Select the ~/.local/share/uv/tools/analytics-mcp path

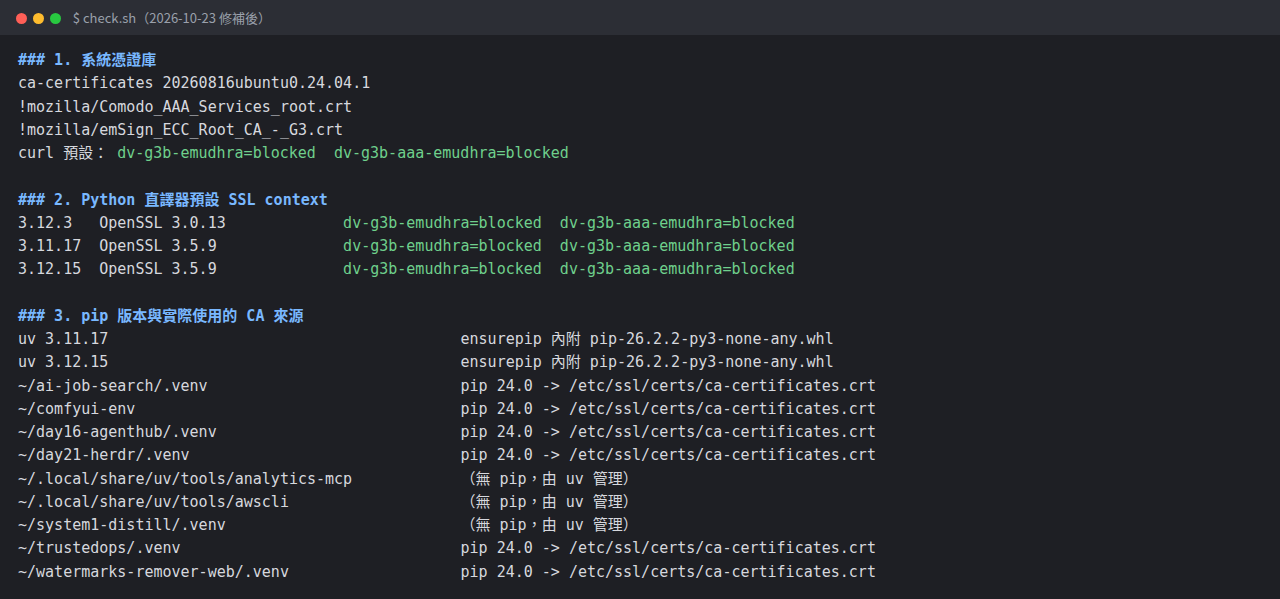(x=185, y=478)
